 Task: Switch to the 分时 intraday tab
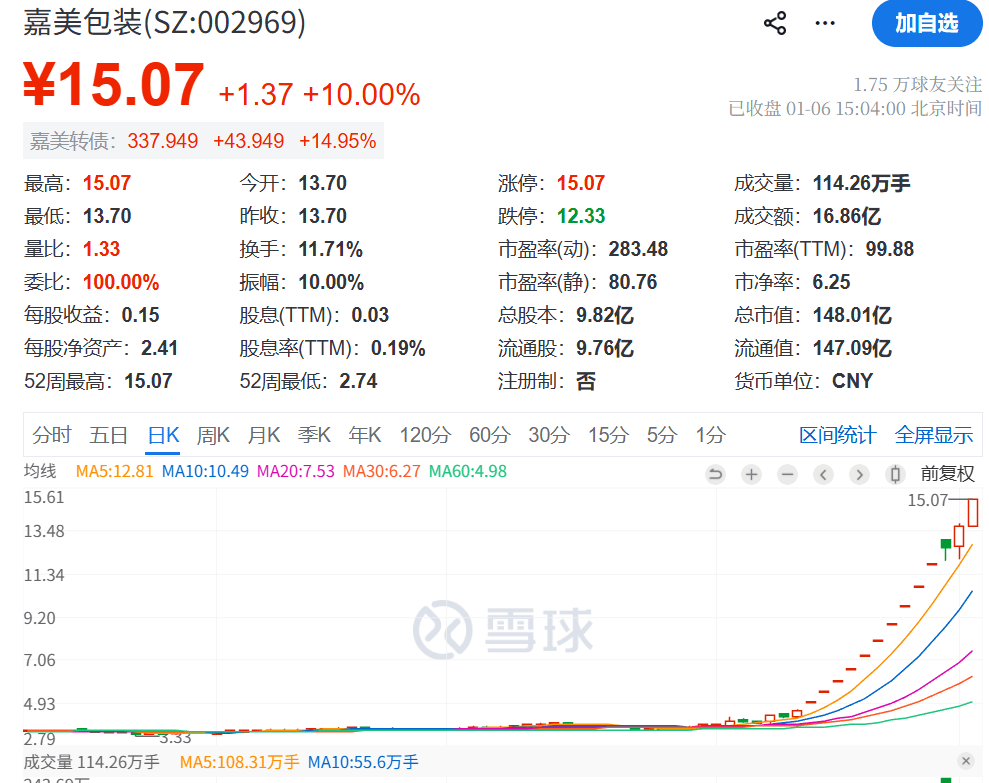tap(51, 435)
